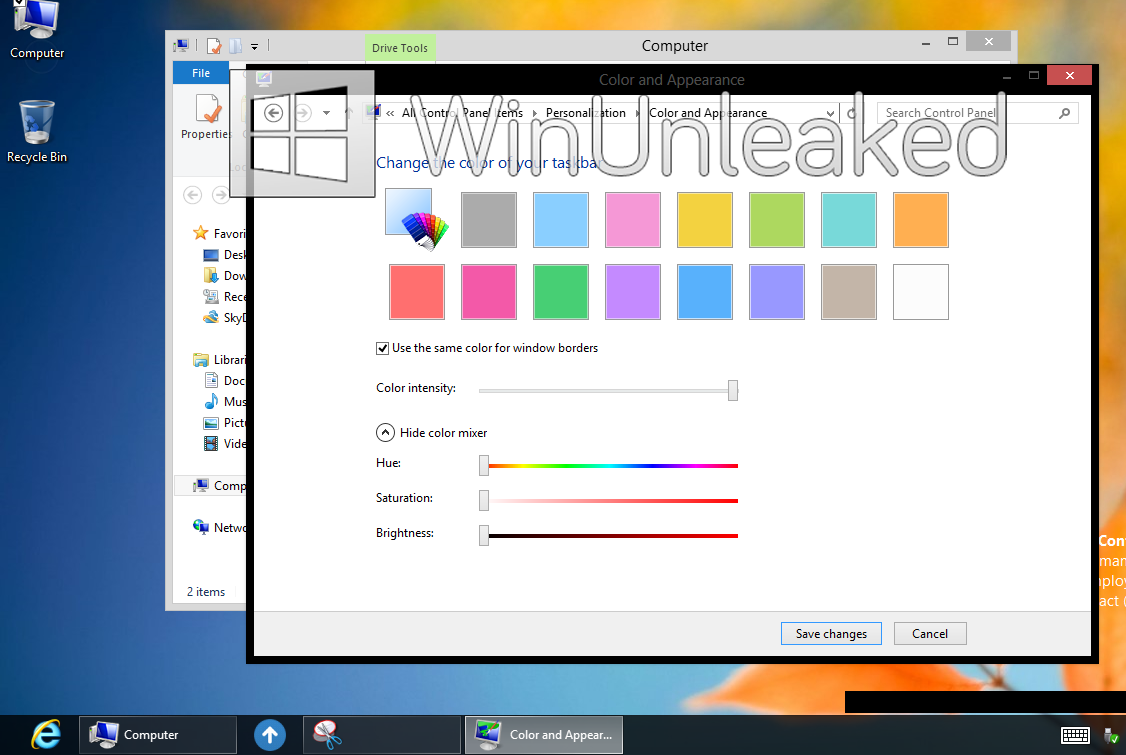Select Network in the navigation pane
The width and height of the screenshot is (1126, 755).
point(227,527)
